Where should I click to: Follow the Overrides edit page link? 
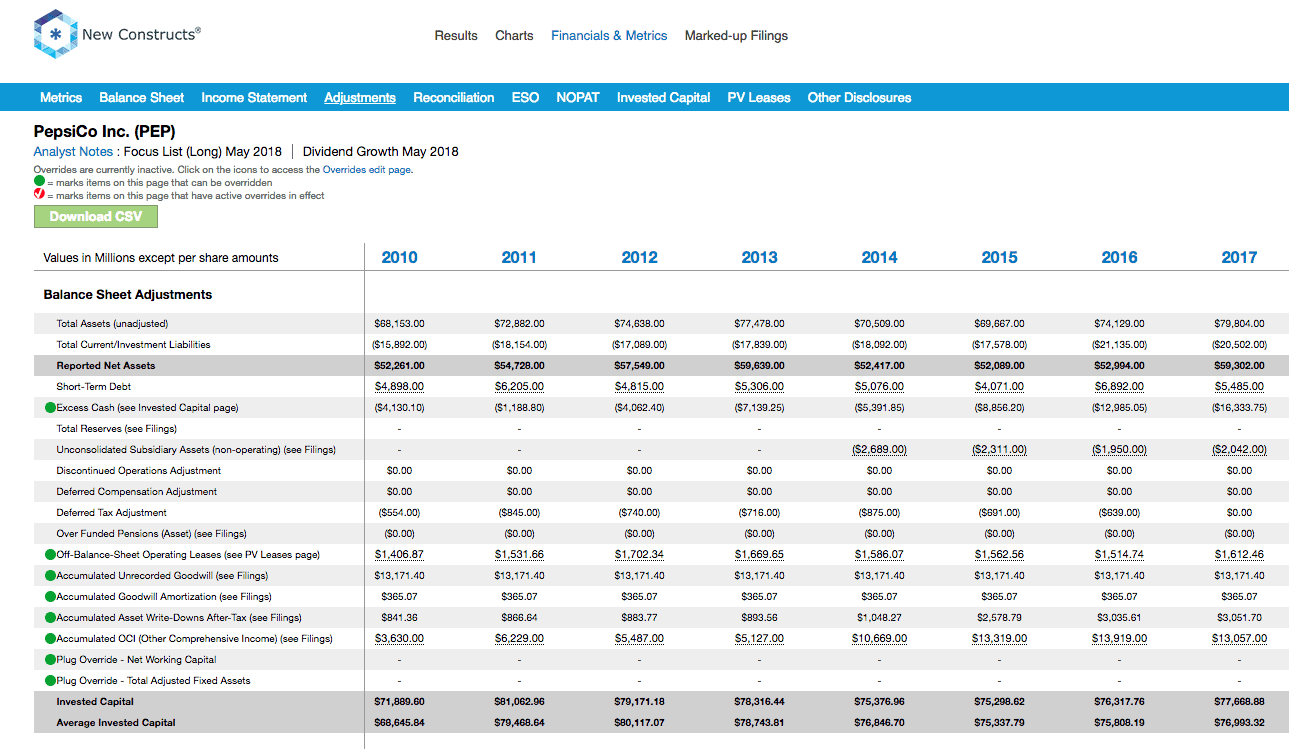[x=367, y=170]
